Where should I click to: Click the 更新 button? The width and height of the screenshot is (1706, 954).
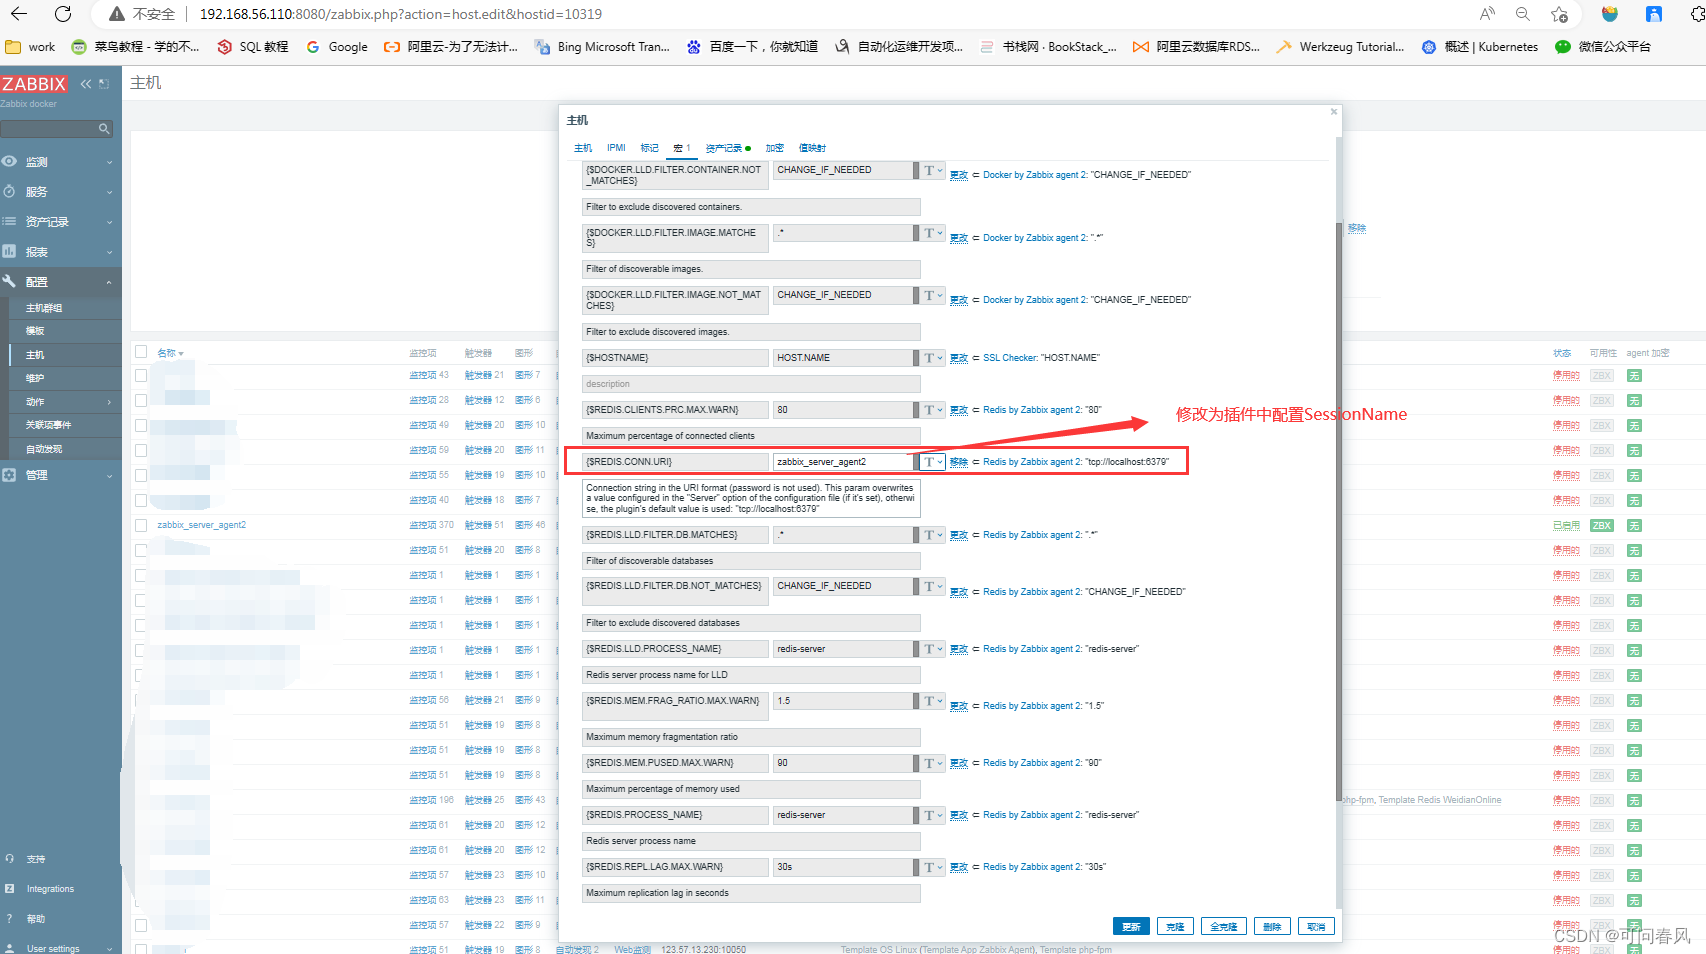[1131, 927]
